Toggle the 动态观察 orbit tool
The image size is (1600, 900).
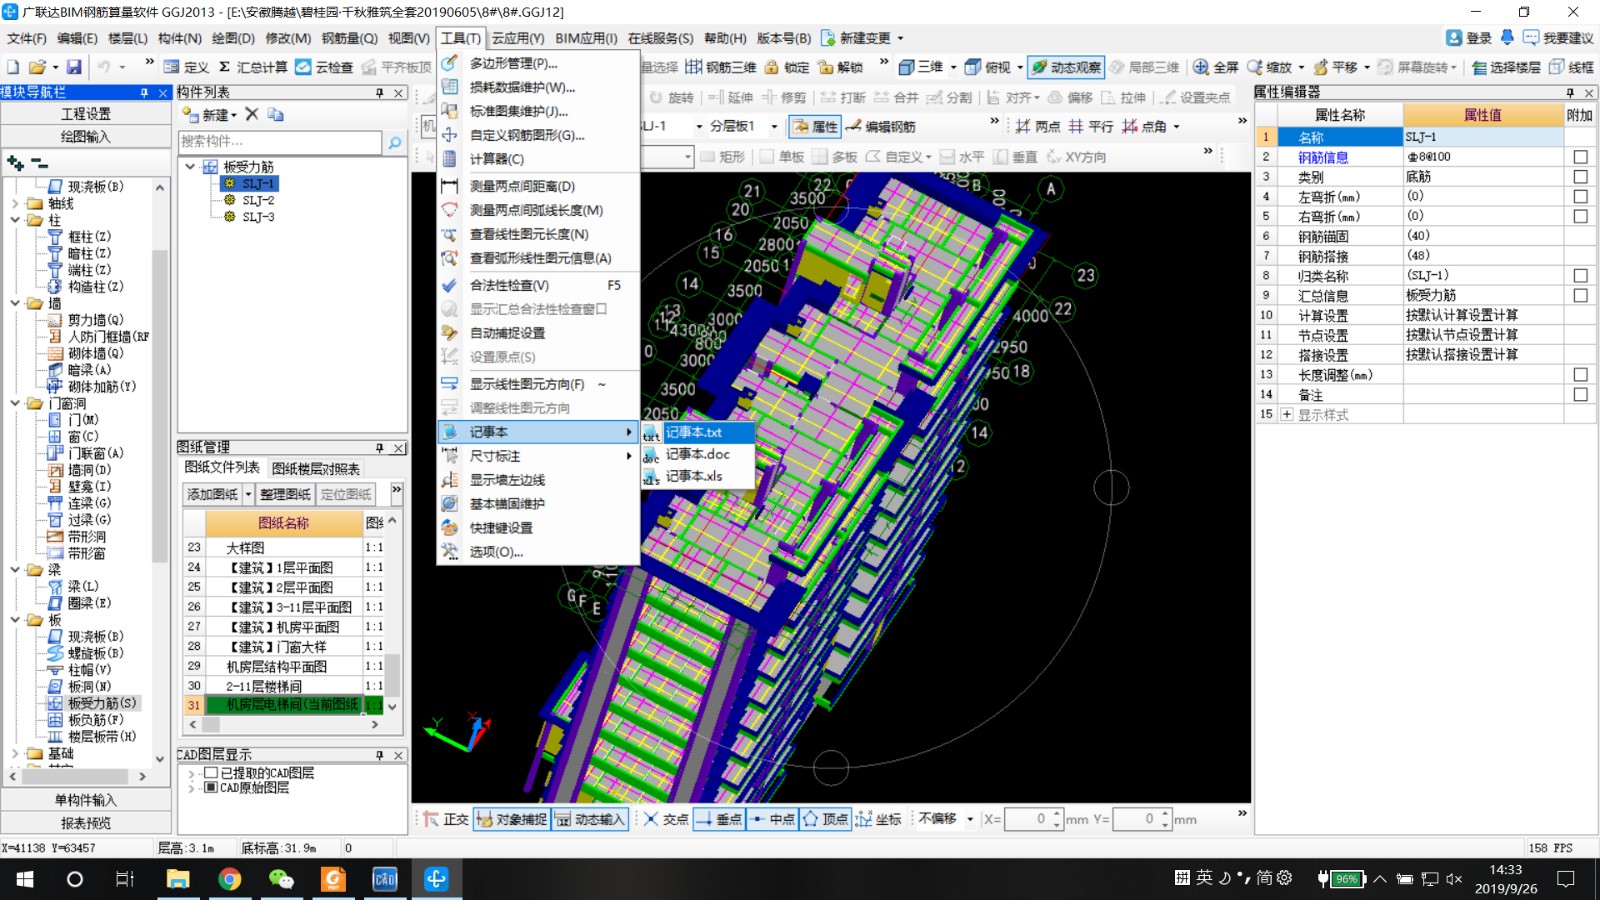1066,67
